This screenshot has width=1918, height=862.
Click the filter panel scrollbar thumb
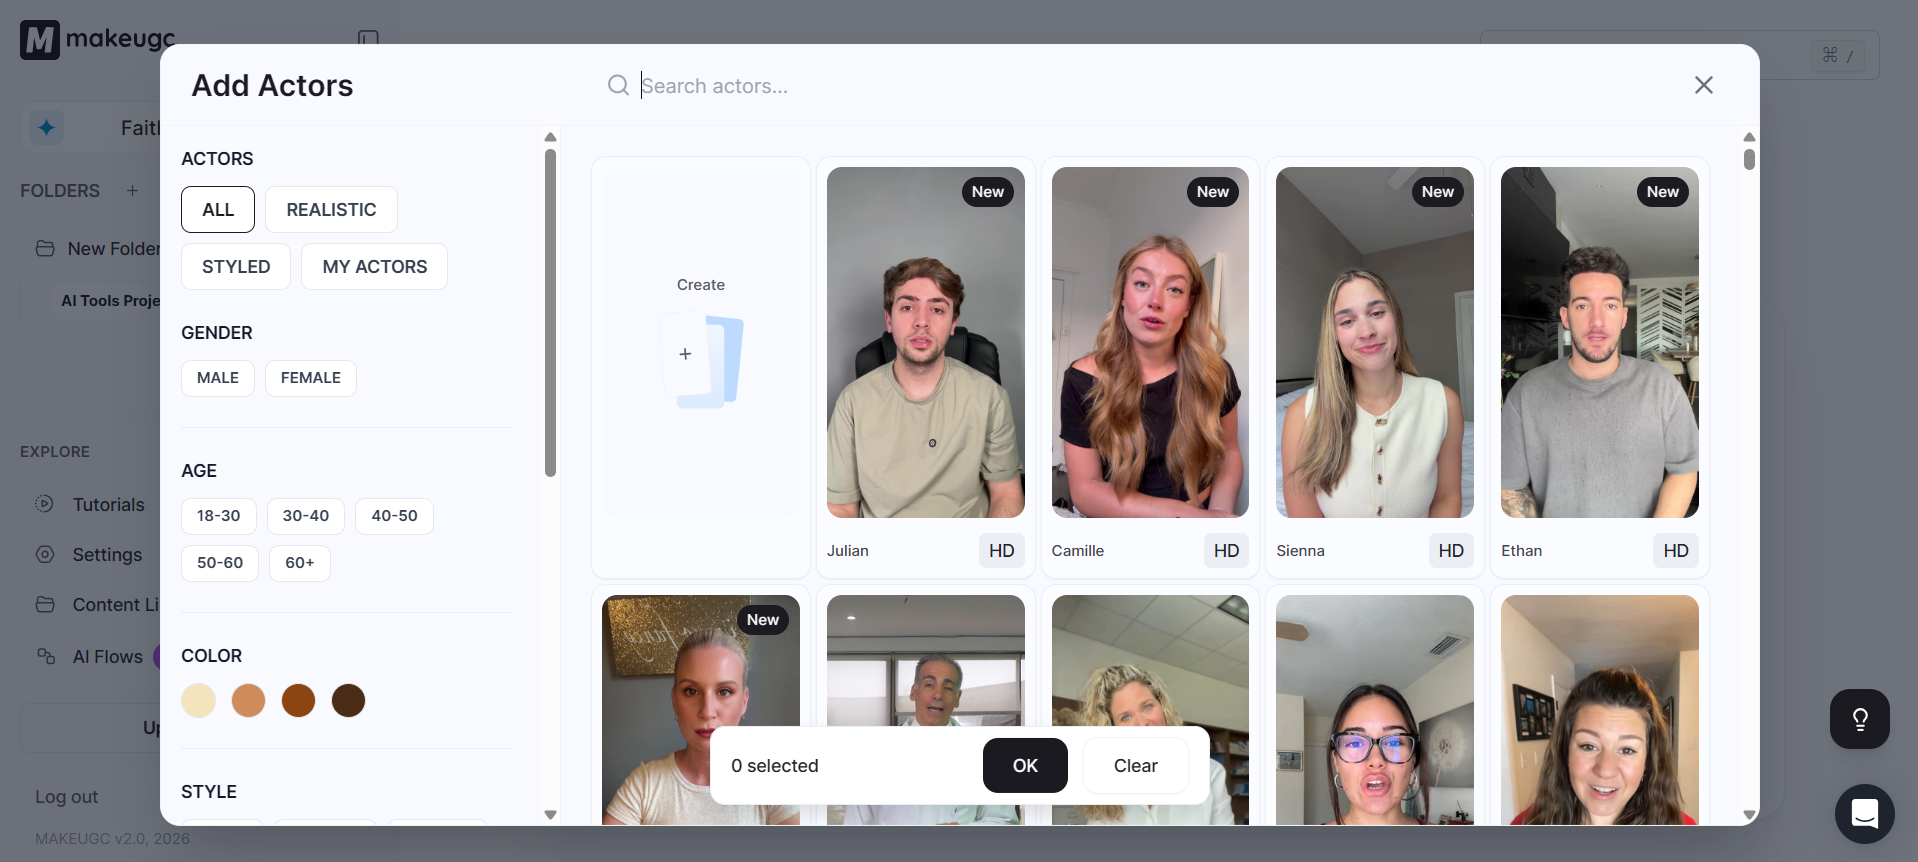(550, 313)
